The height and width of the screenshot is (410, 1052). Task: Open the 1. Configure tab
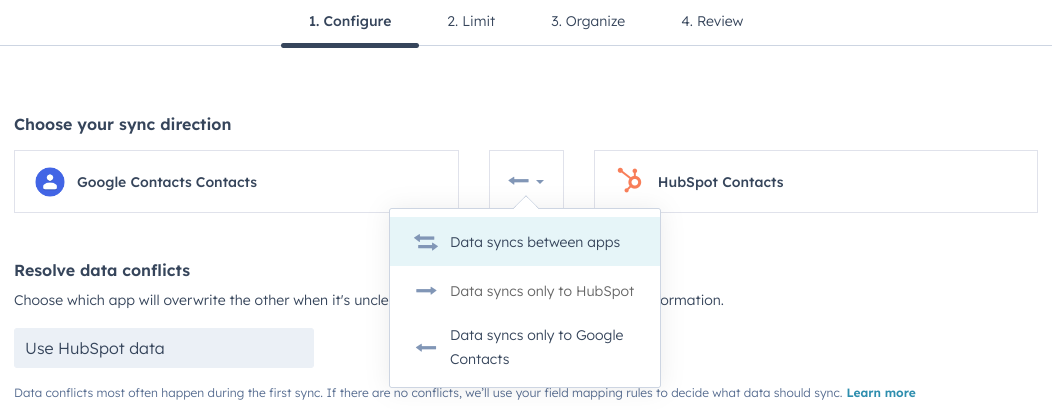click(350, 21)
